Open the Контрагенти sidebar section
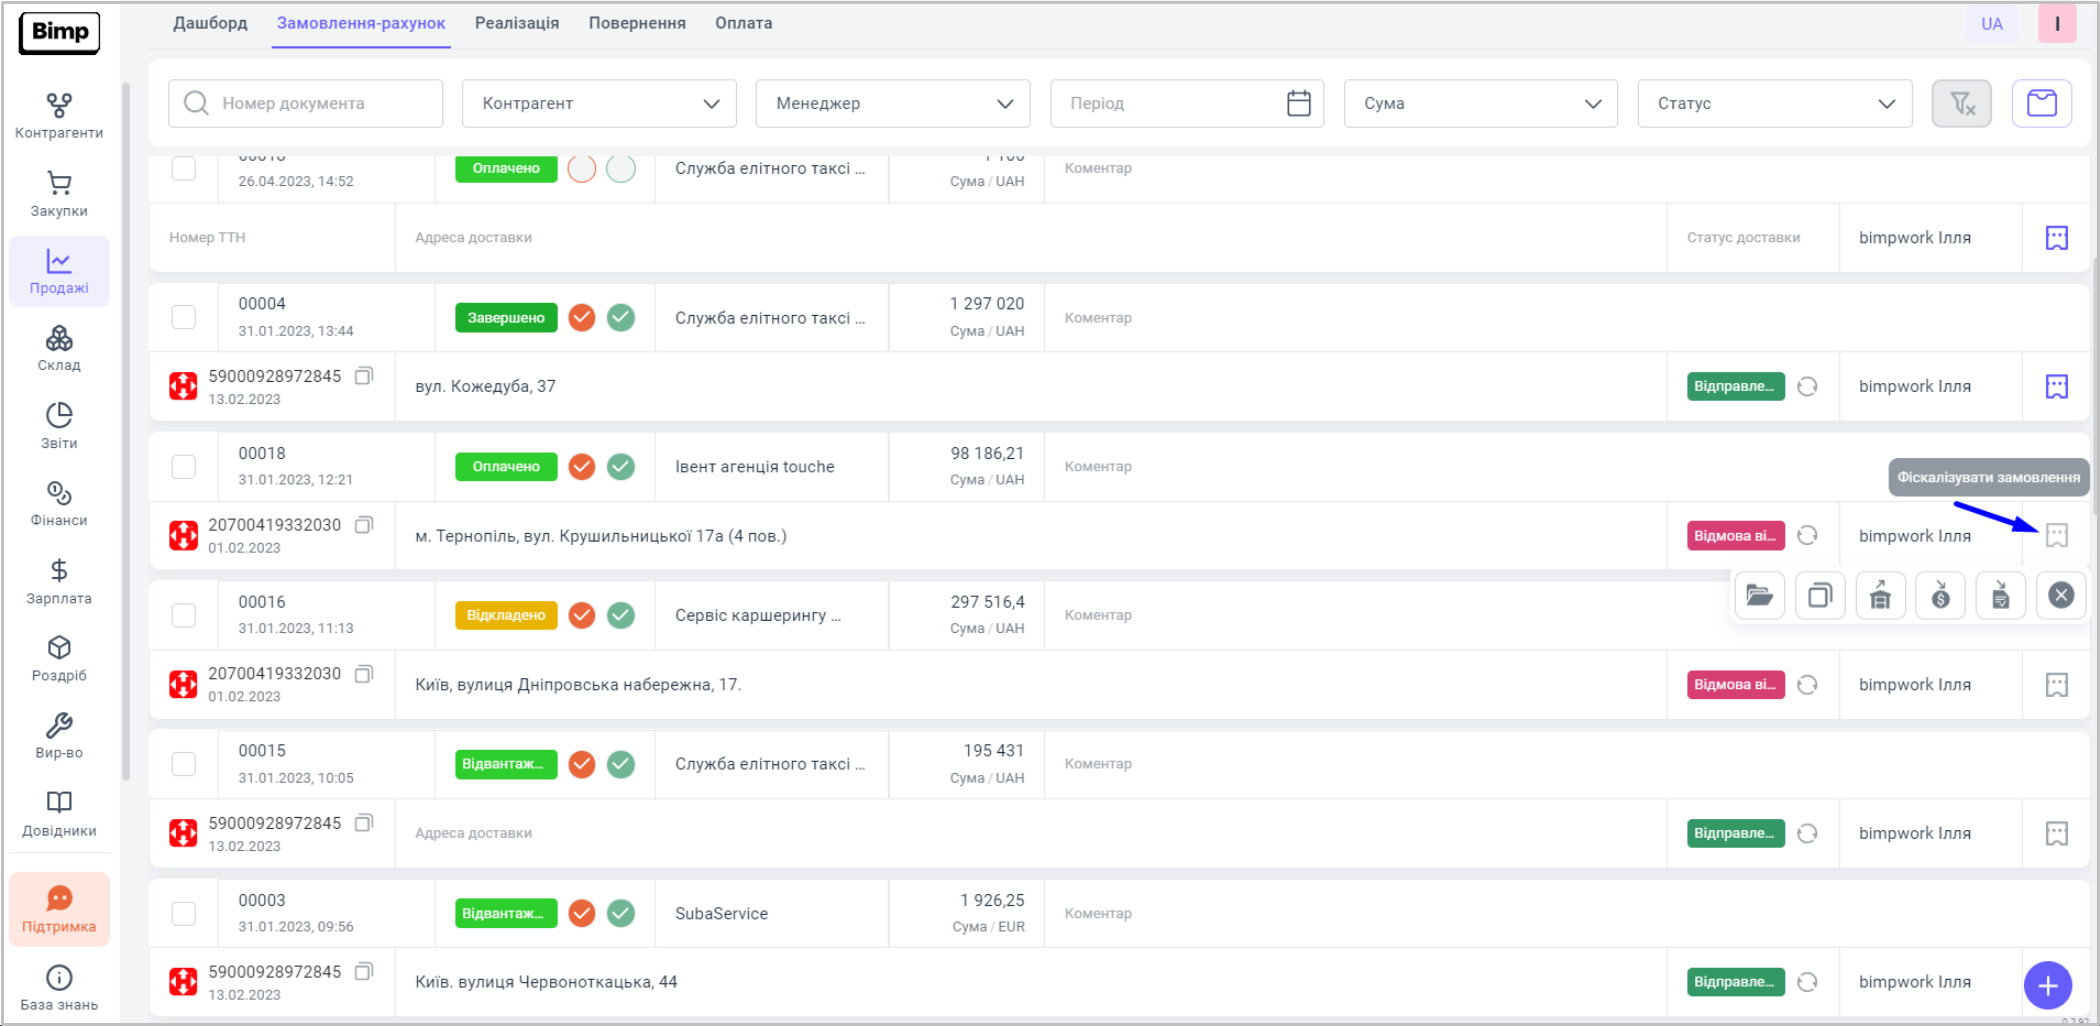2100x1026 pixels. point(59,116)
